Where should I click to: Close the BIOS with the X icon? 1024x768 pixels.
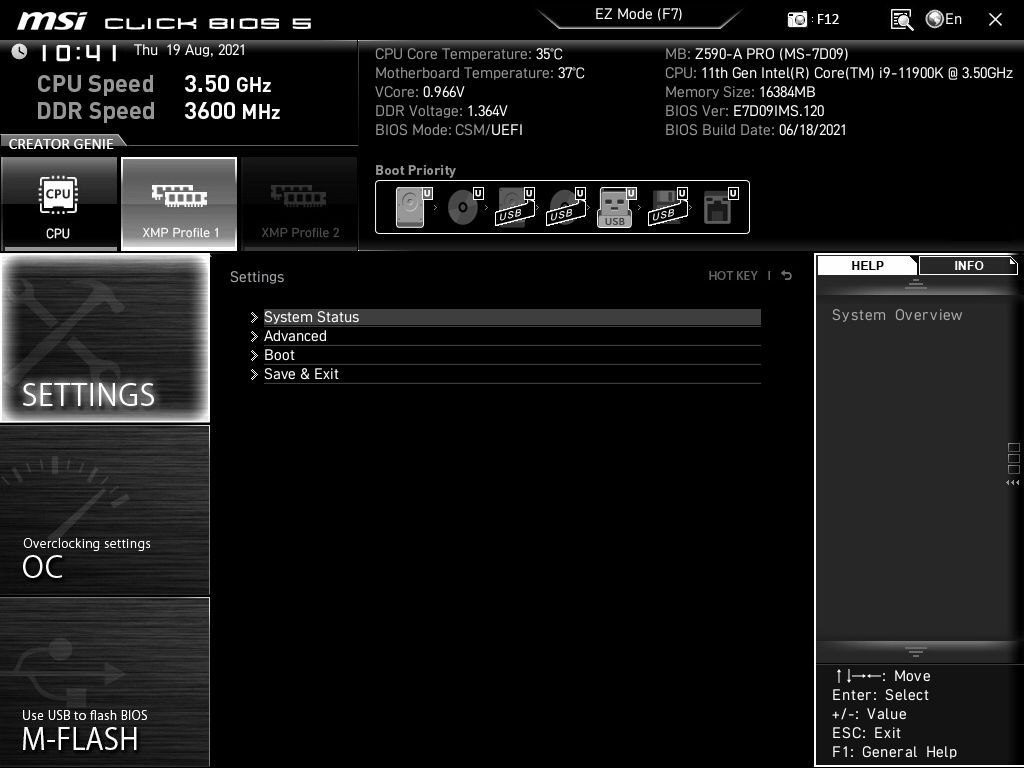[x=995, y=20]
